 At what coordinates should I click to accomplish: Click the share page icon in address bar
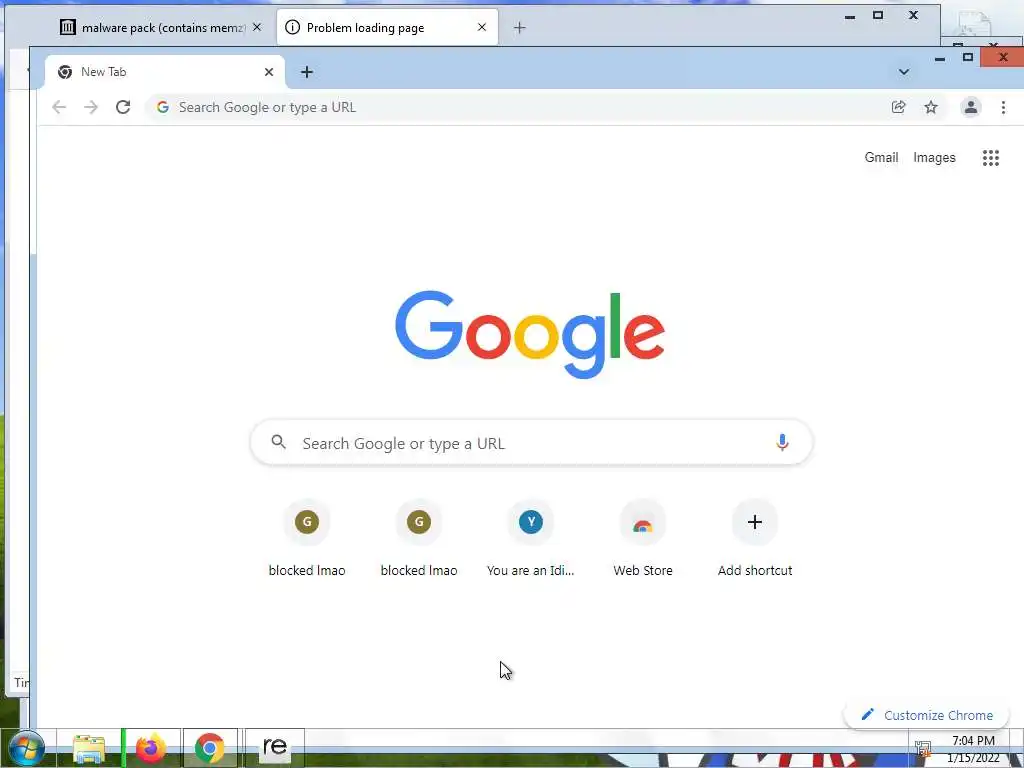click(899, 107)
